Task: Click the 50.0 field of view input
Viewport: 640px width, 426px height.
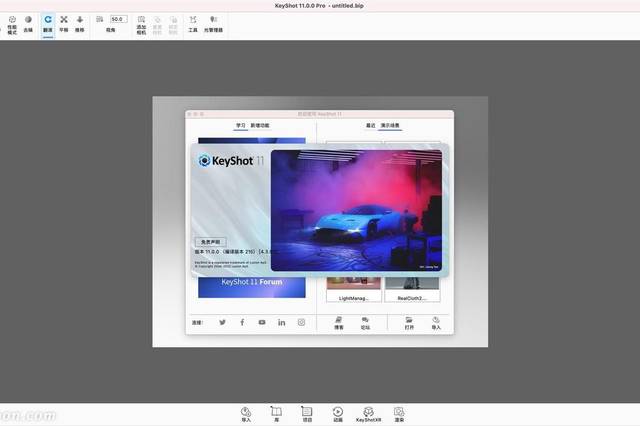Action: [119, 19]
